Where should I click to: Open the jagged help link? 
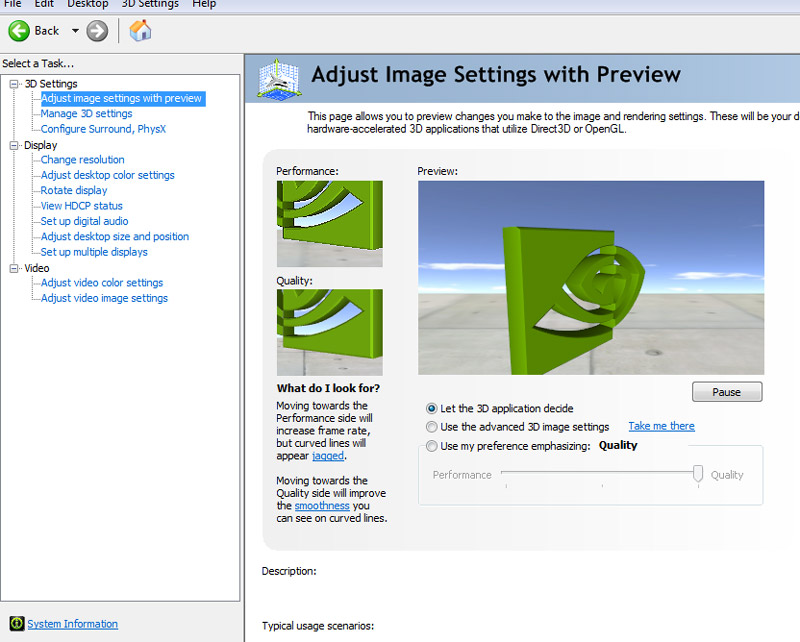[x=328, y=456]
